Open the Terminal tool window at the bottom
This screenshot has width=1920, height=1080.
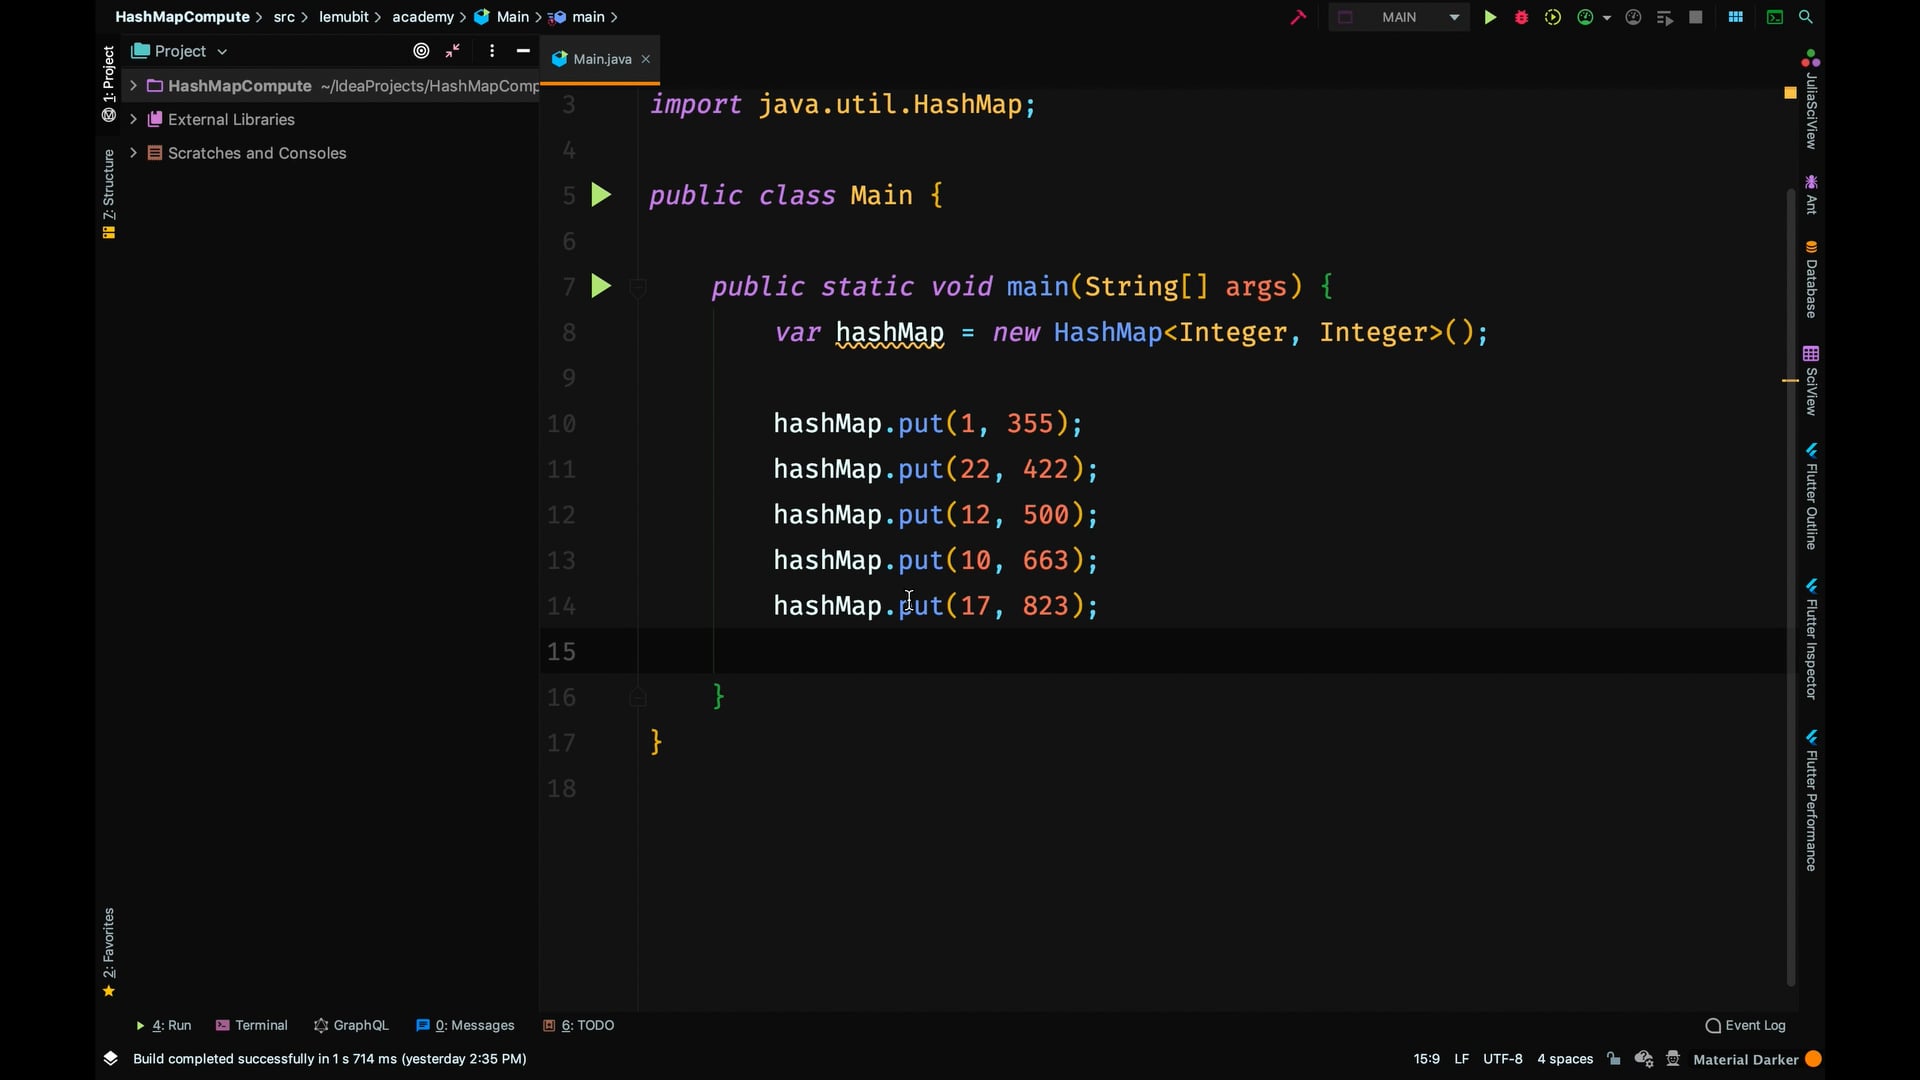tap(252, 1025)
